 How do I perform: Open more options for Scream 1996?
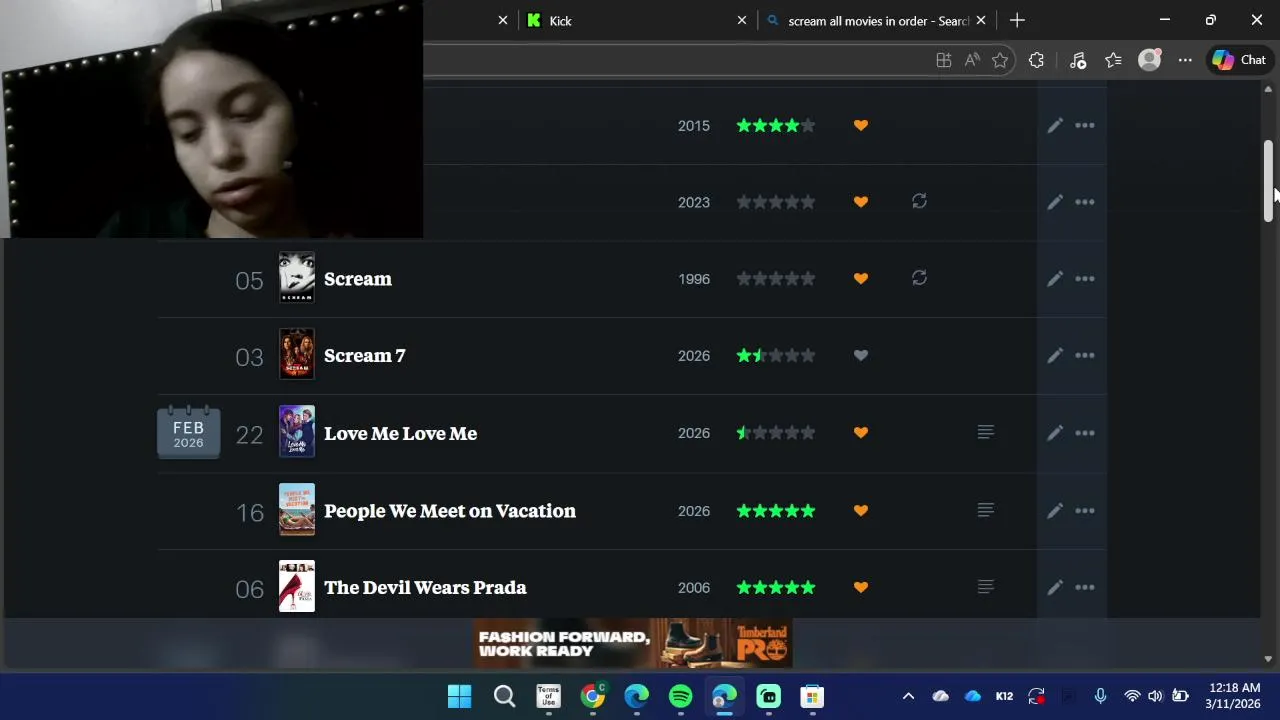(x=1085, y=279)
